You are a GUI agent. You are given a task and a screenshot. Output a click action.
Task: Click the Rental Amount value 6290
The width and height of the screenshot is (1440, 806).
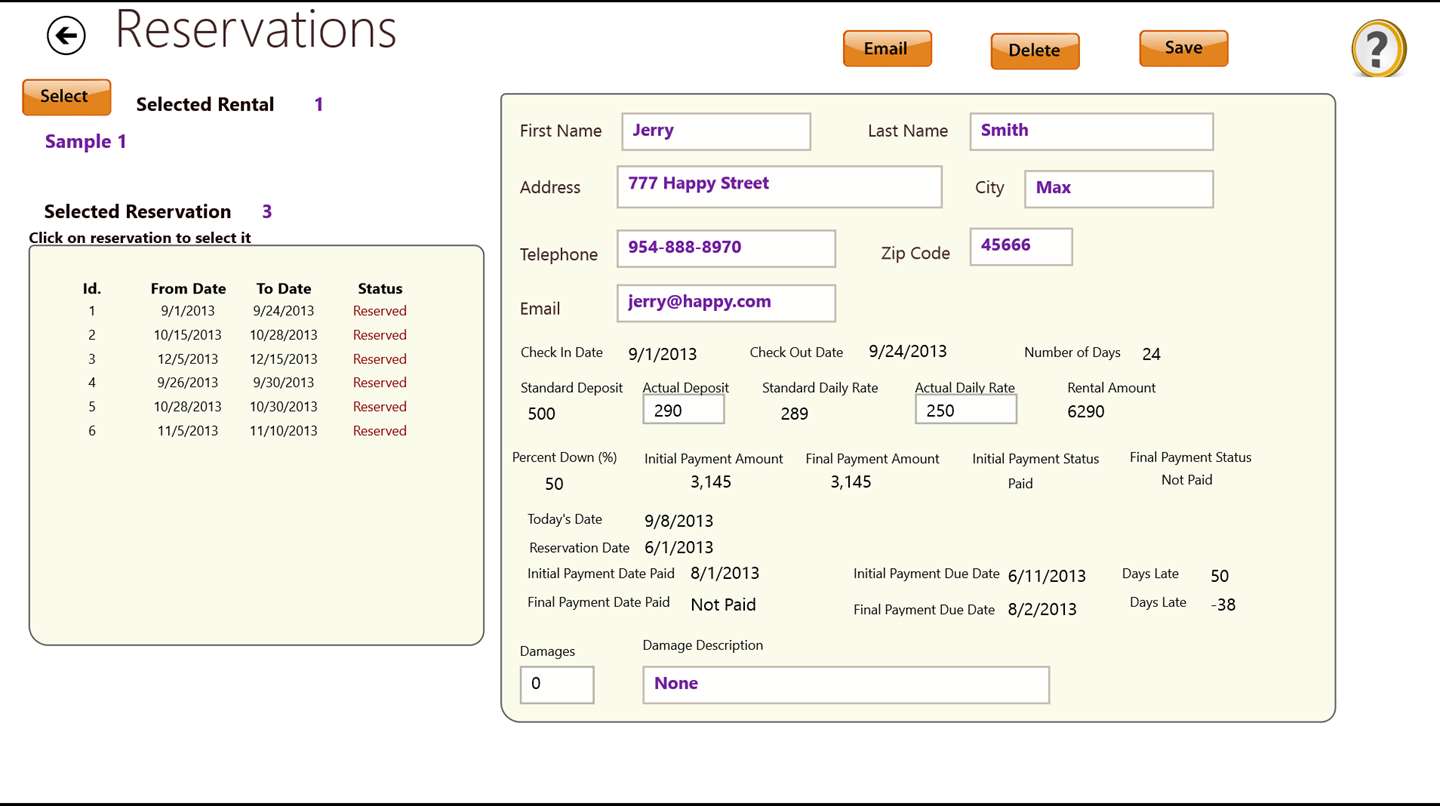1086,411
